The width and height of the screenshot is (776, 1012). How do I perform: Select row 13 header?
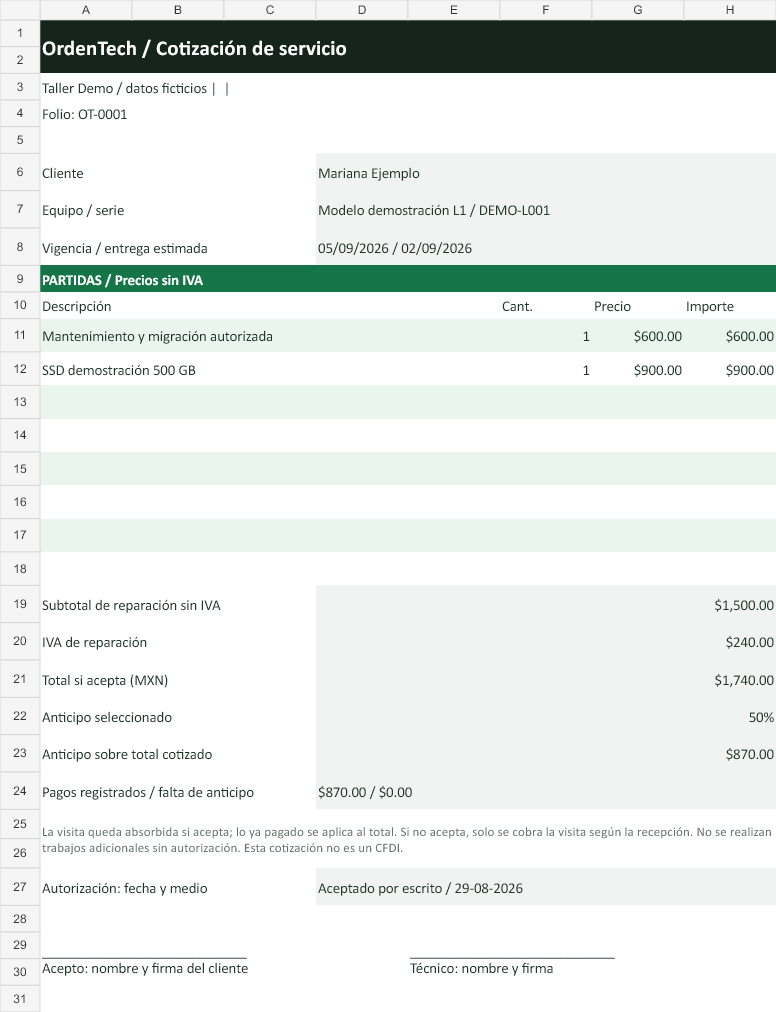coord(20,402)
